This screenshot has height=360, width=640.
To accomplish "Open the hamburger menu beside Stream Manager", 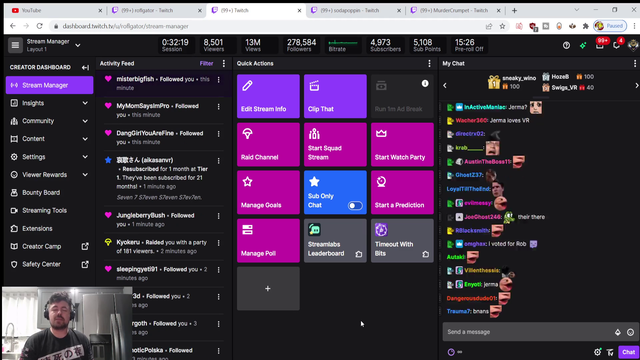I will [15, 45].
